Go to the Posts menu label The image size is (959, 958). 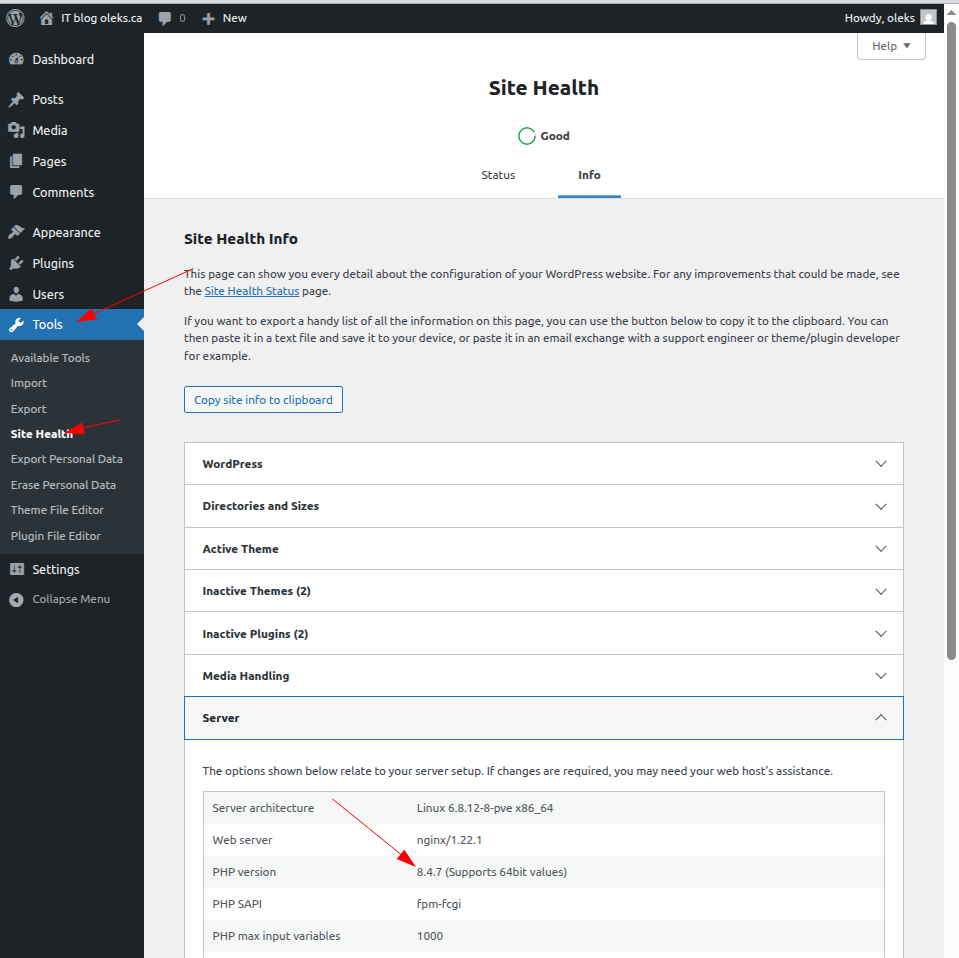pos(48,99)
